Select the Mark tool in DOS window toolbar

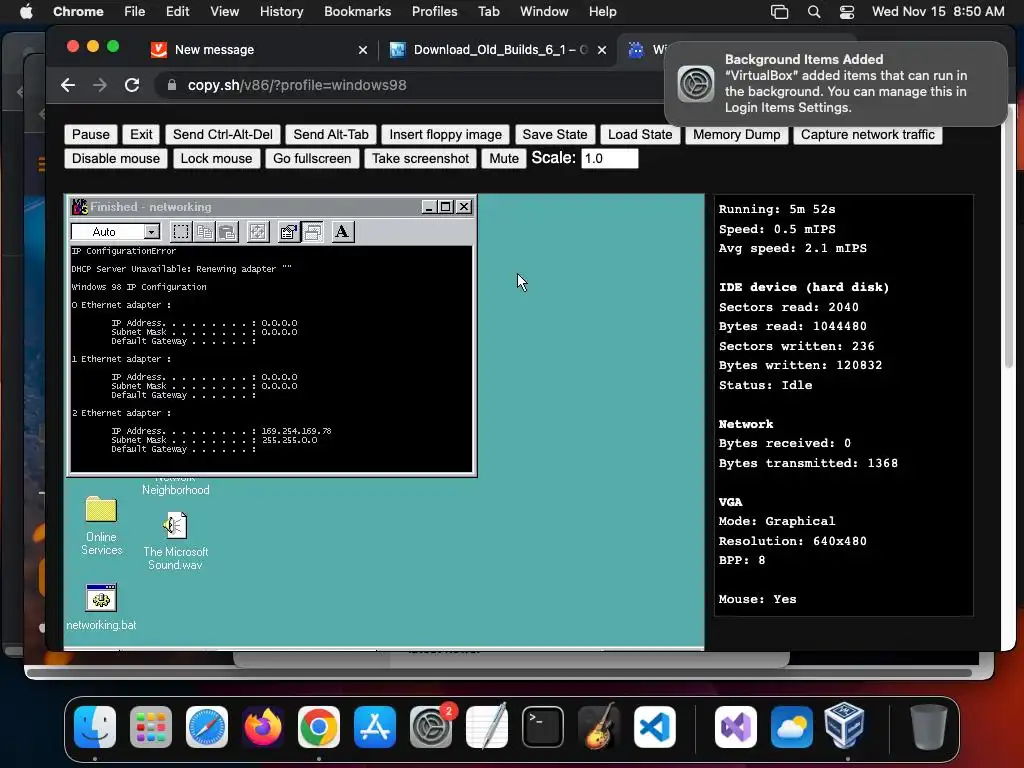[x=181, y=232]
